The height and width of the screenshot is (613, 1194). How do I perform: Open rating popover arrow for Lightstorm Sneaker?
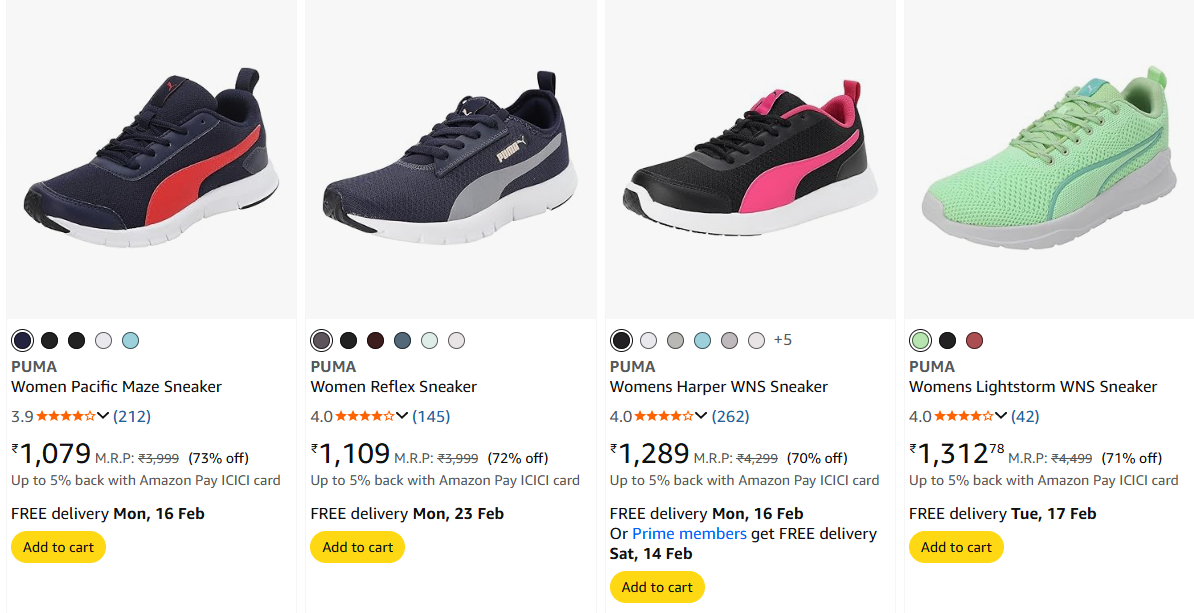pyautogui.click(x=1000, y=416)
